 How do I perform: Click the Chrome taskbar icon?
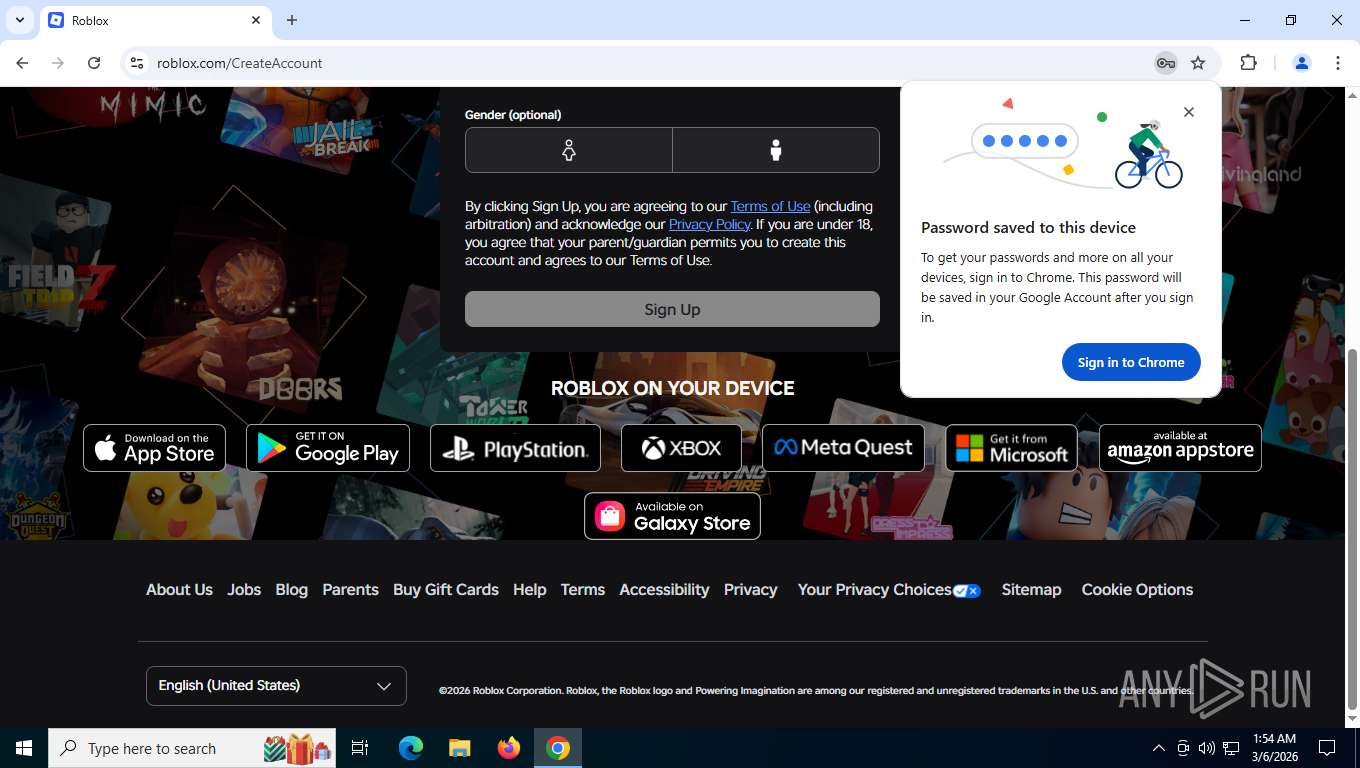558,748
